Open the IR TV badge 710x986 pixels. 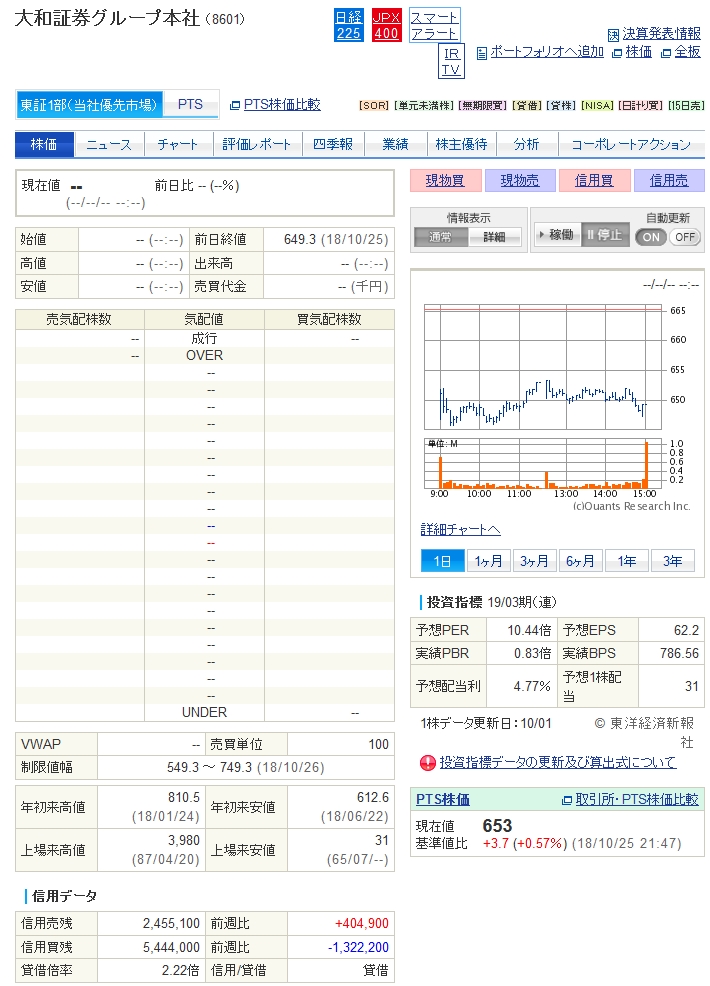(x=451, y=61)
